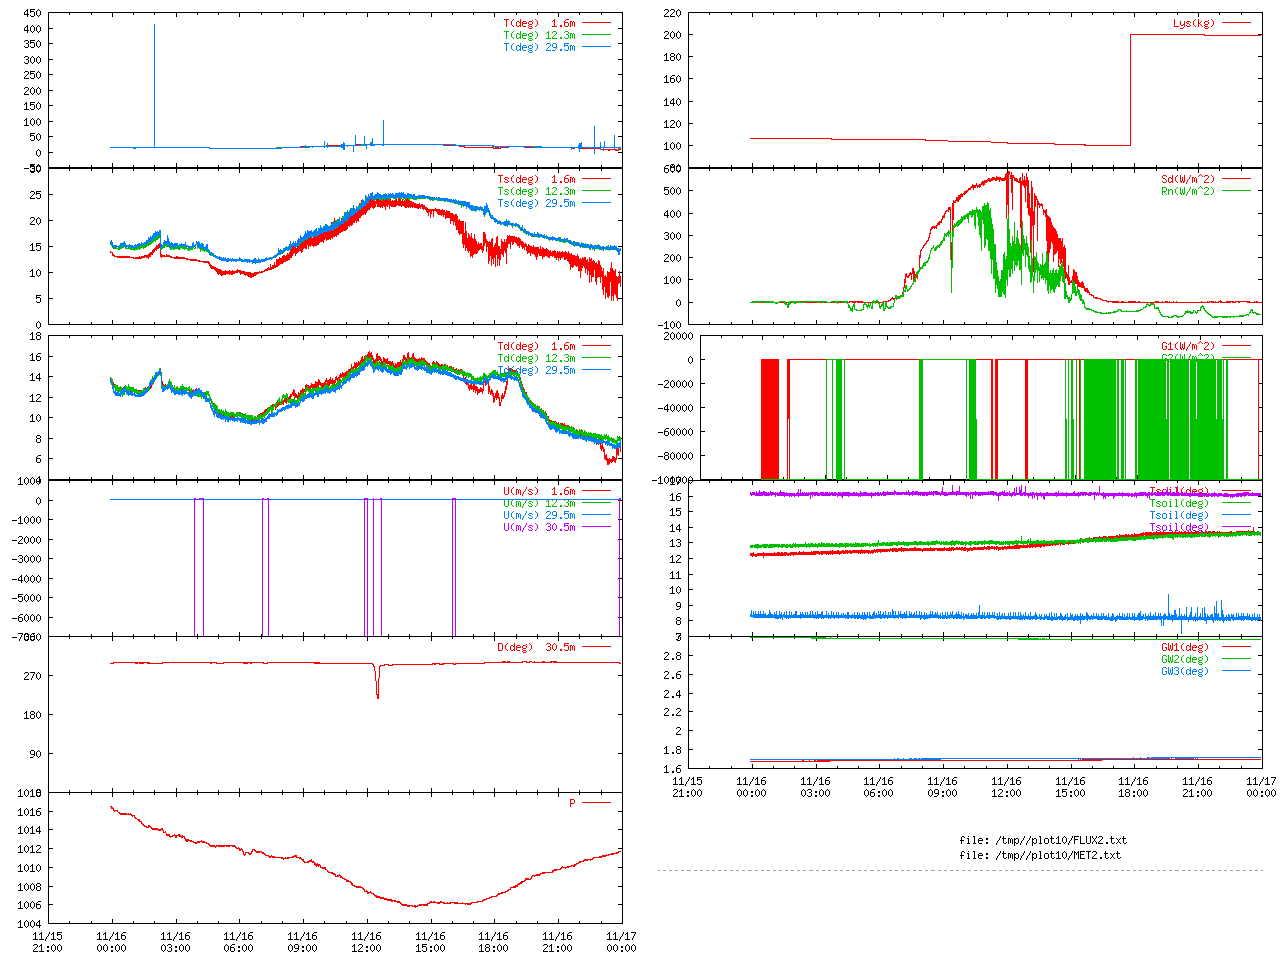Click the '450' y-axis value
Viewport: 1280px width, 960px height.
coord(32,14)
